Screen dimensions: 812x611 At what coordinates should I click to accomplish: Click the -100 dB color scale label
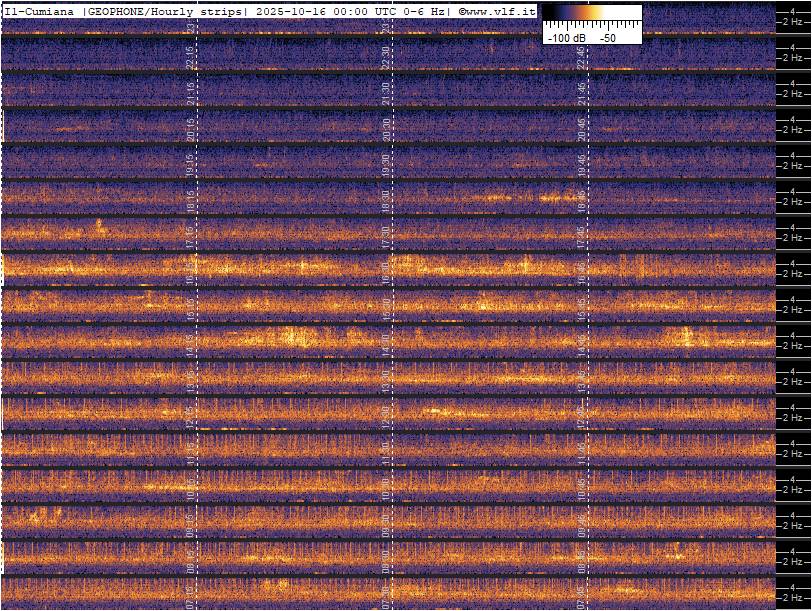(x=565, y=37)
